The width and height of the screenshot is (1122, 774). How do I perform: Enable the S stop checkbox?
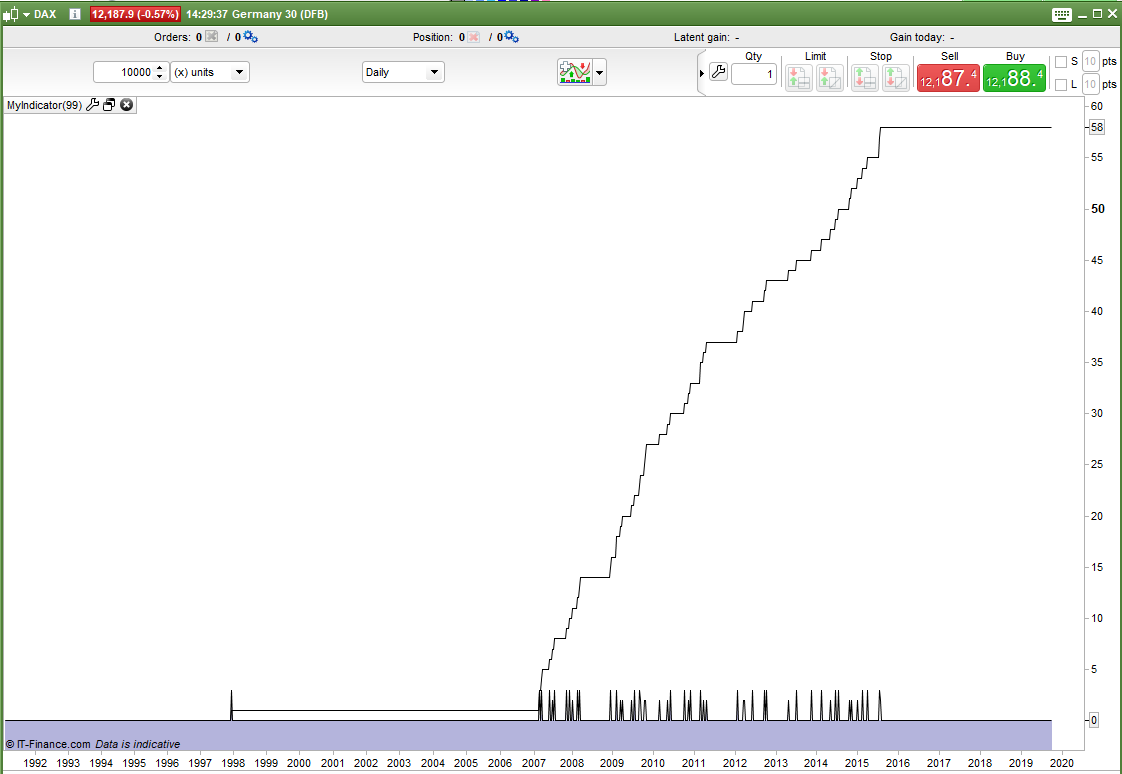(1061, 62)
